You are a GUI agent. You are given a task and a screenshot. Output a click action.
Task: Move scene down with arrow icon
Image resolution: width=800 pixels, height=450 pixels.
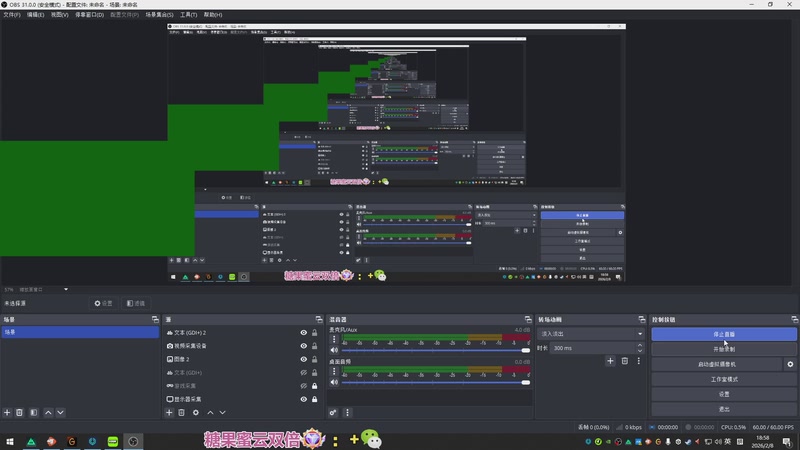(x=60, y=412)
